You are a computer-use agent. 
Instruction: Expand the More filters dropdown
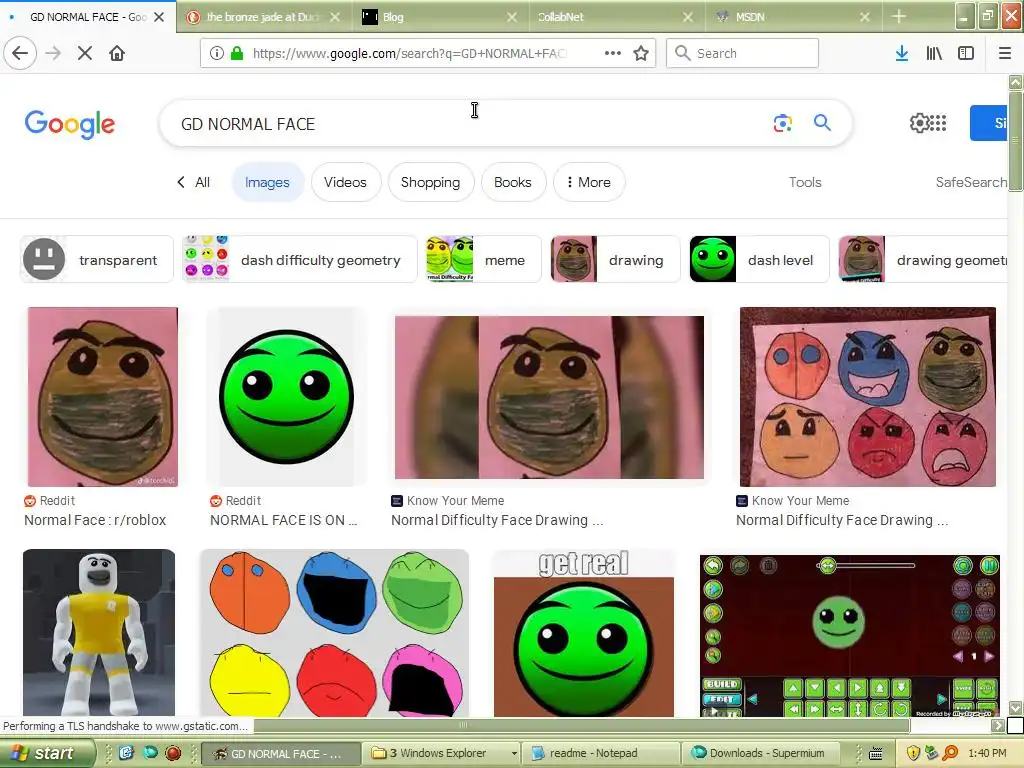tap(588, 182)
